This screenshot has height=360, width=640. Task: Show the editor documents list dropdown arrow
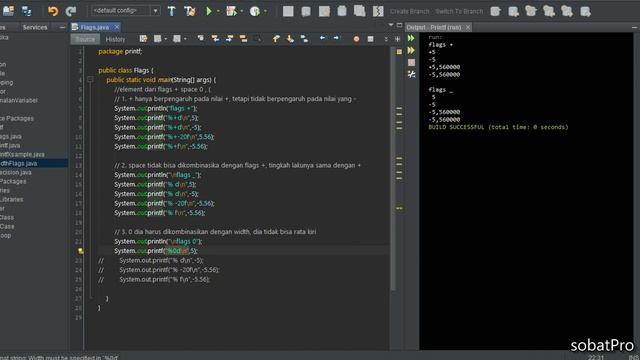tap(391, 25)
